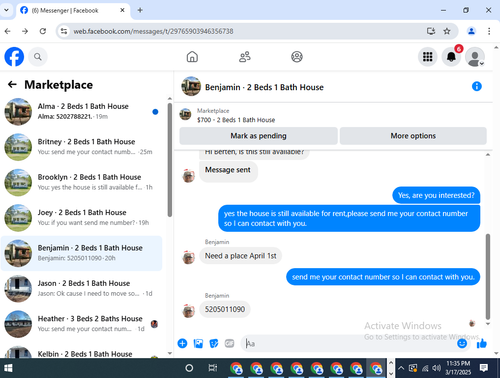Image resolution: width=500 pixels, height=378 pixels.
Task: Click Benjamin chat header title
Action: click(264, 87)
